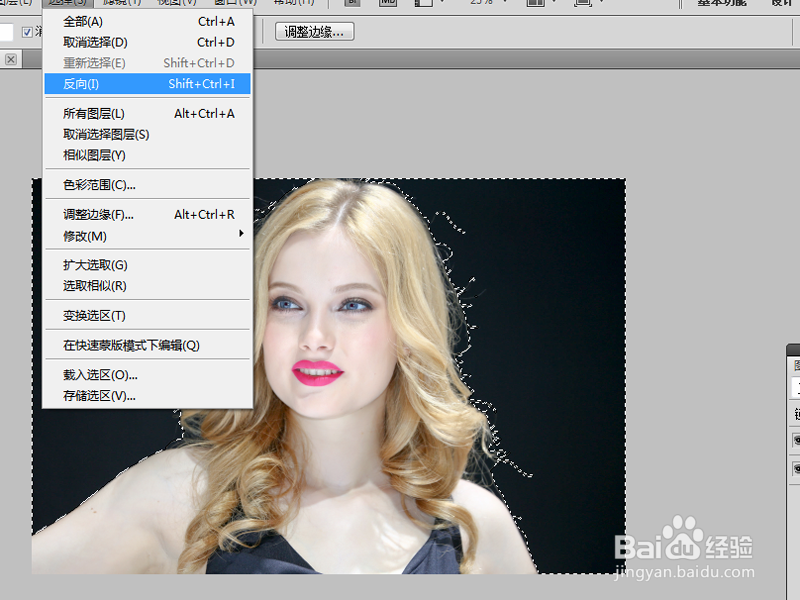Open 色彩范围(C)... dialog from the menu
The height and width of the screenshot is (600, 800).
tap(147, 185)
